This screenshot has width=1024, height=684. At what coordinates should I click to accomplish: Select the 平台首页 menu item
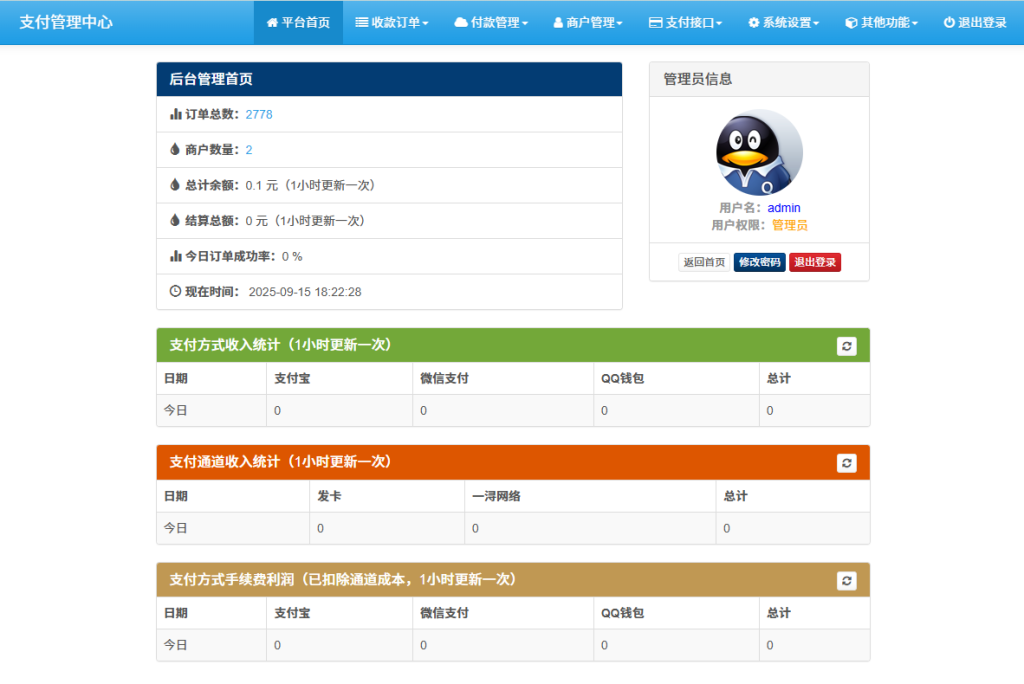[x=298, y=23]
